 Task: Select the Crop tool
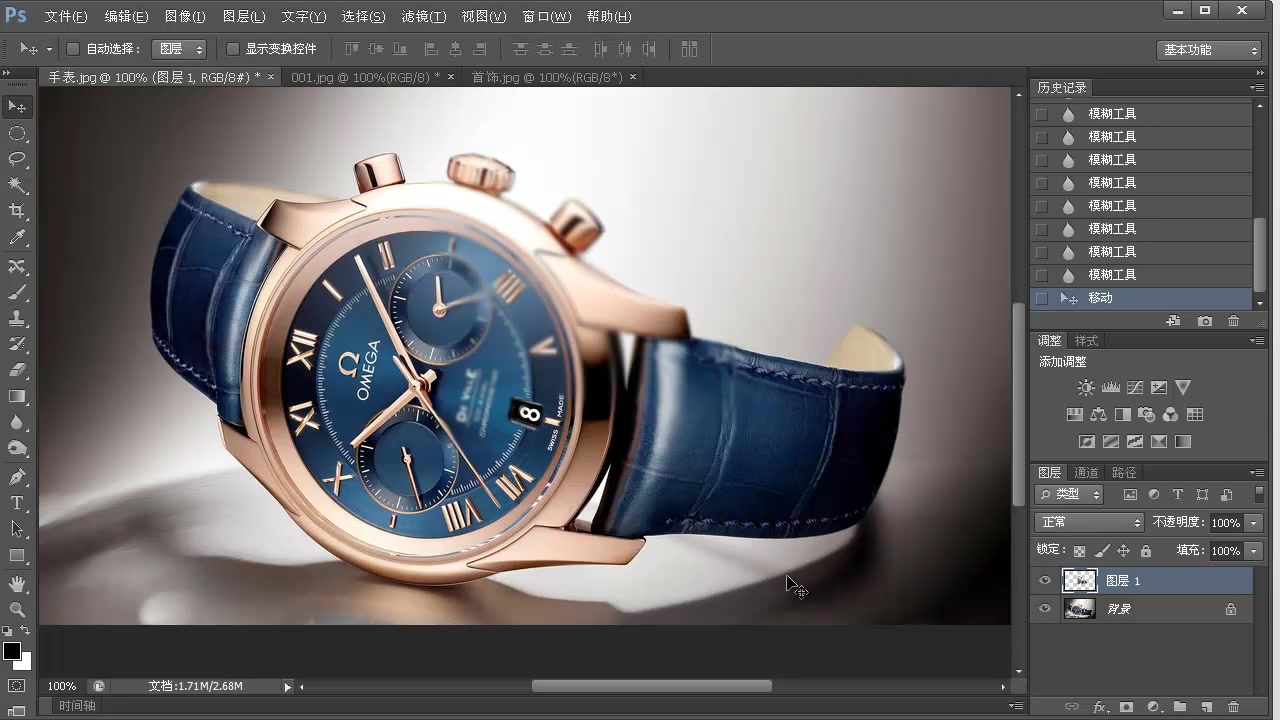coord(17,211)
